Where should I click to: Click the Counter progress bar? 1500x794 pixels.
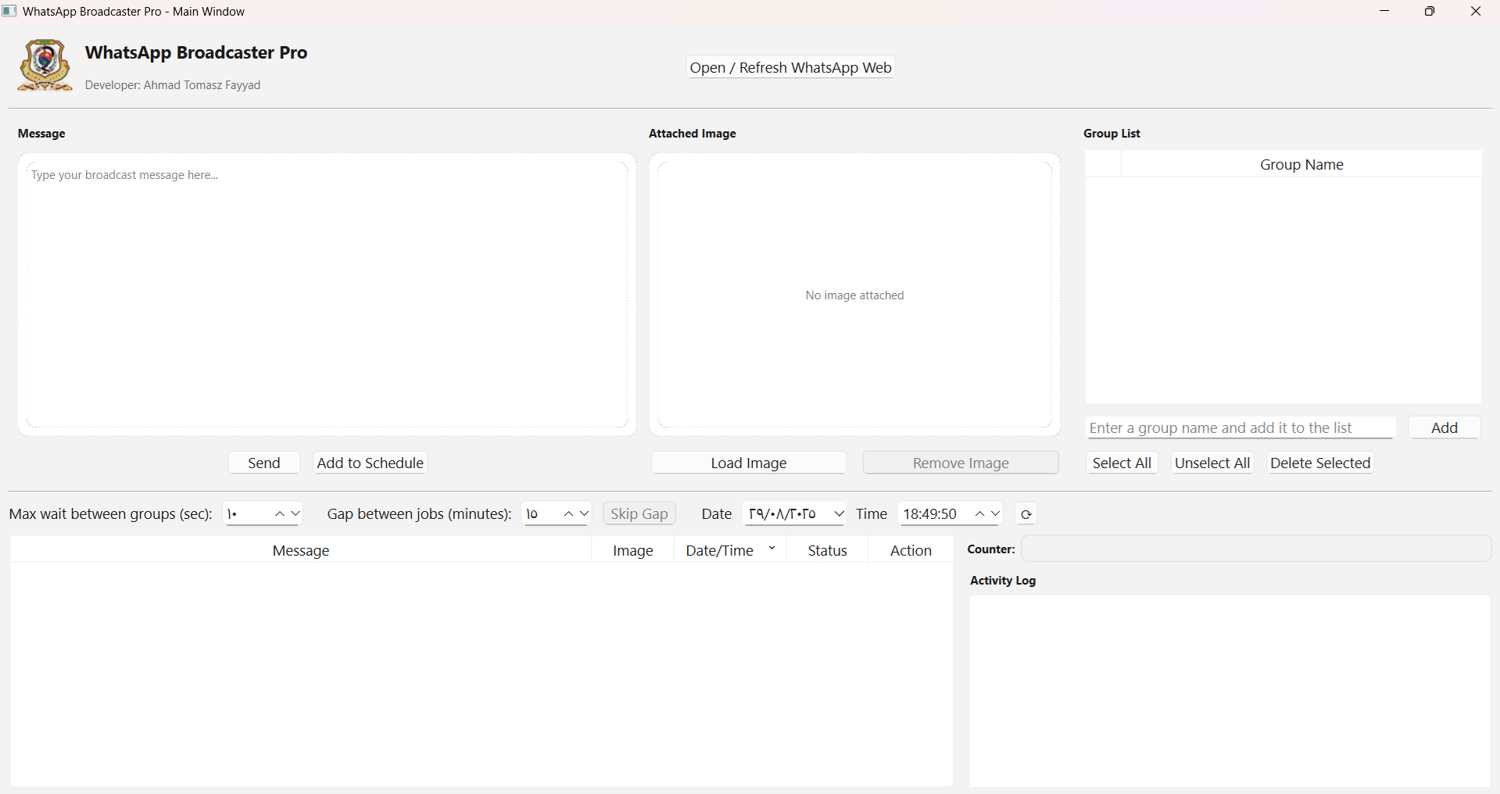point(1256,548)
